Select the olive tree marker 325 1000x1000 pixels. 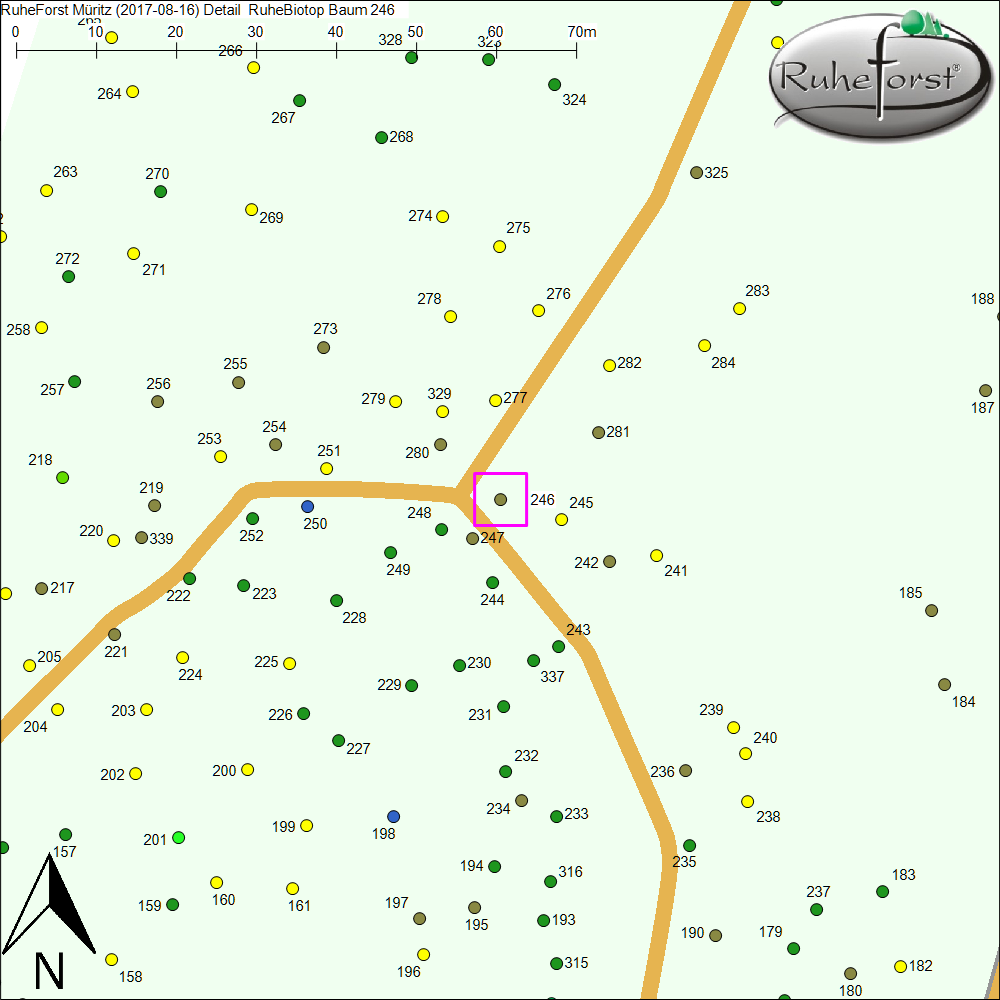pyautogui.click(x=697, y=172)
